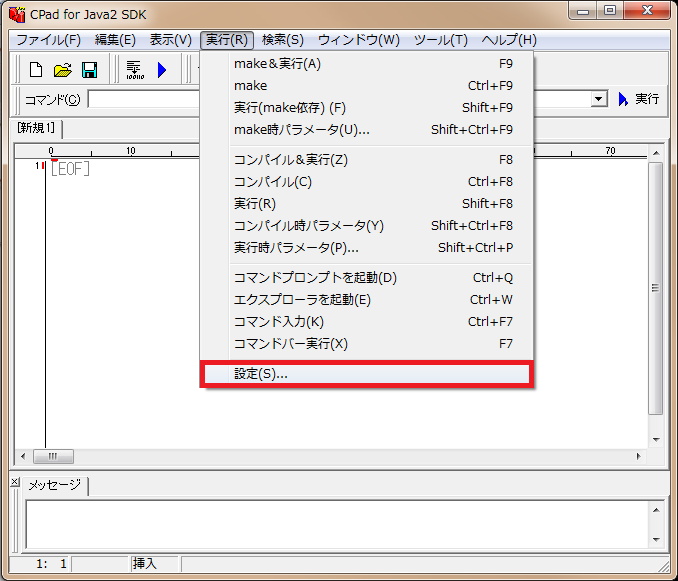This screenshot has height=581, width=678.
Task: Click editor vertical scrollbar down arrow
Action: [656, 440]
